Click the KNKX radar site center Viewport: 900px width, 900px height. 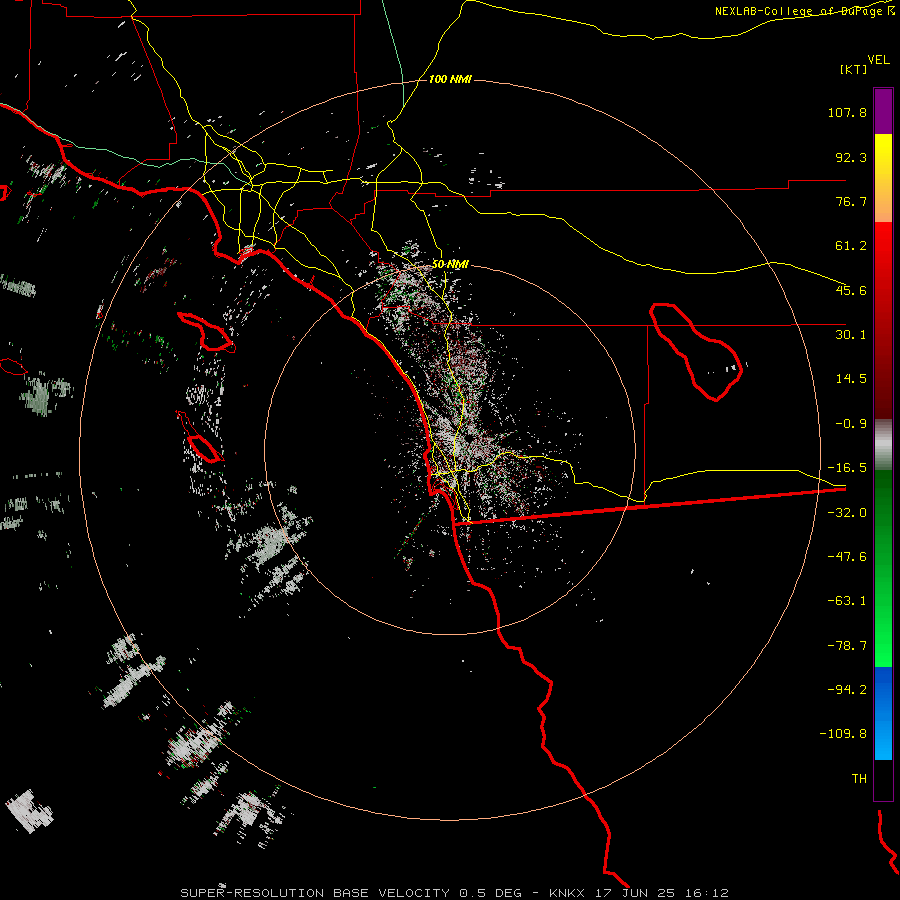[x=469, y=438]
